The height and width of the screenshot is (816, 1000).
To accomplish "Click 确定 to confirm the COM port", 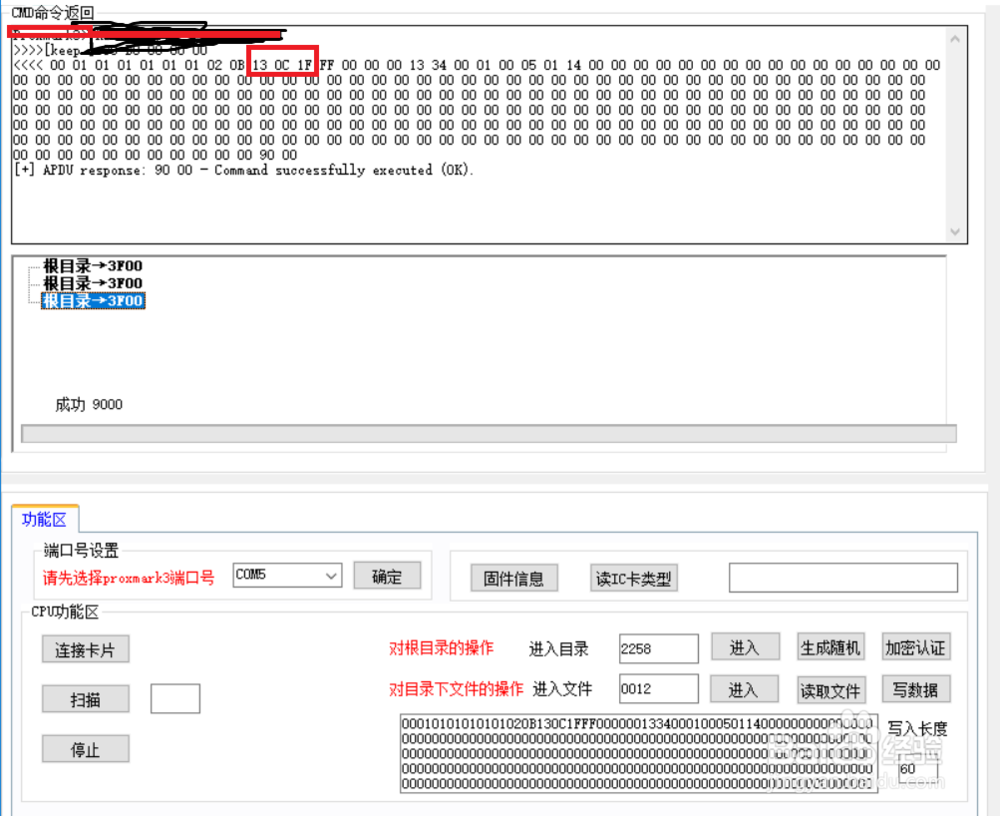I will (x=387, y=575).
